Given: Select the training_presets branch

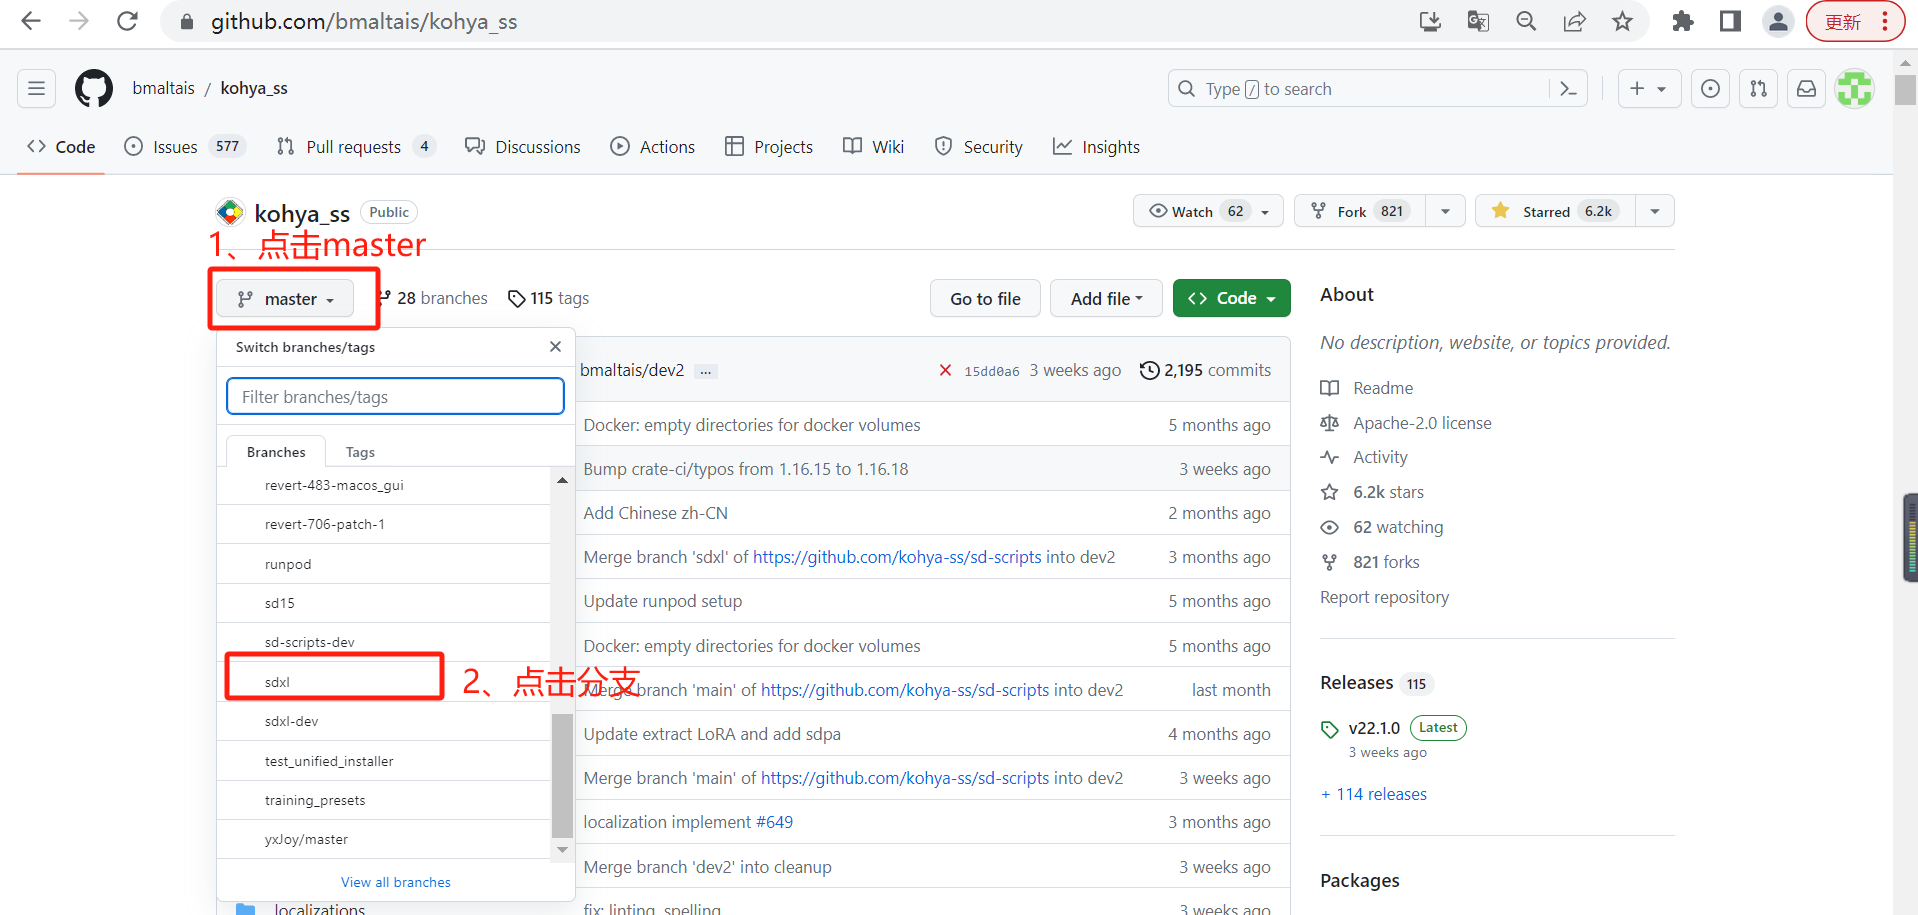Looking at the screenshot, I should click(383, 800).
